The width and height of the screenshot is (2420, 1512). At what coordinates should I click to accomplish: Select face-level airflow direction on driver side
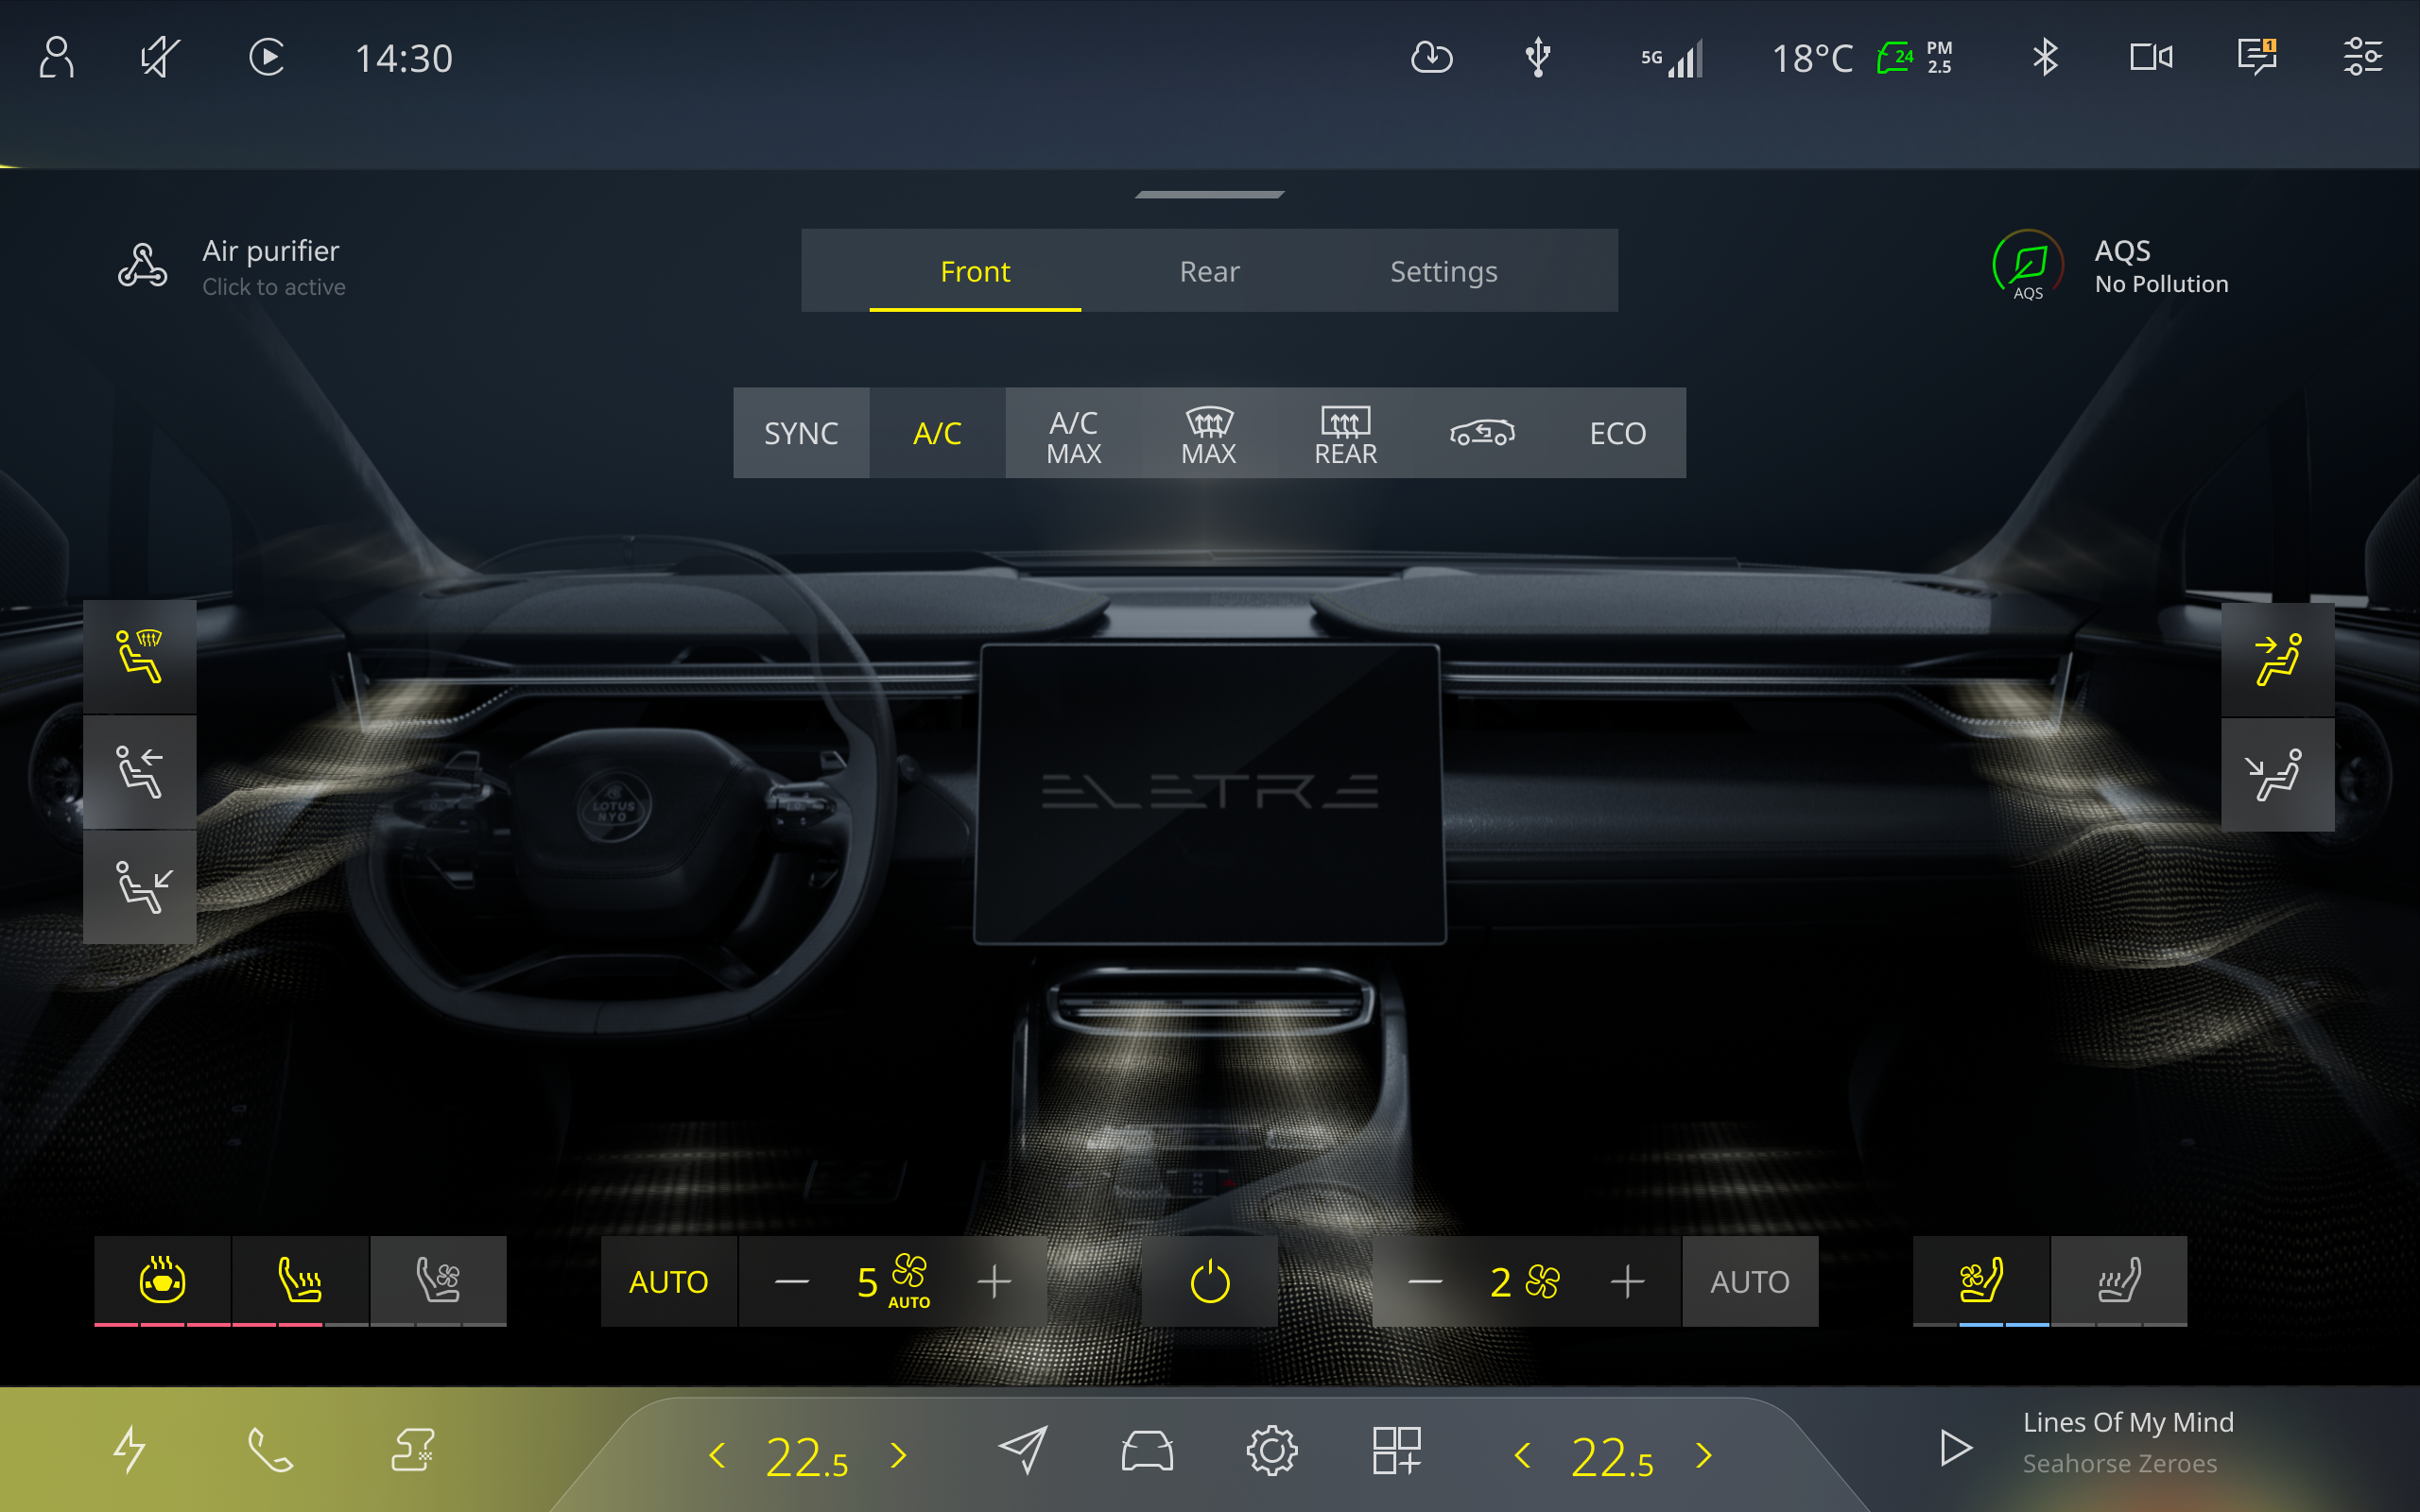pyautogui.click(x=140, y=773)
